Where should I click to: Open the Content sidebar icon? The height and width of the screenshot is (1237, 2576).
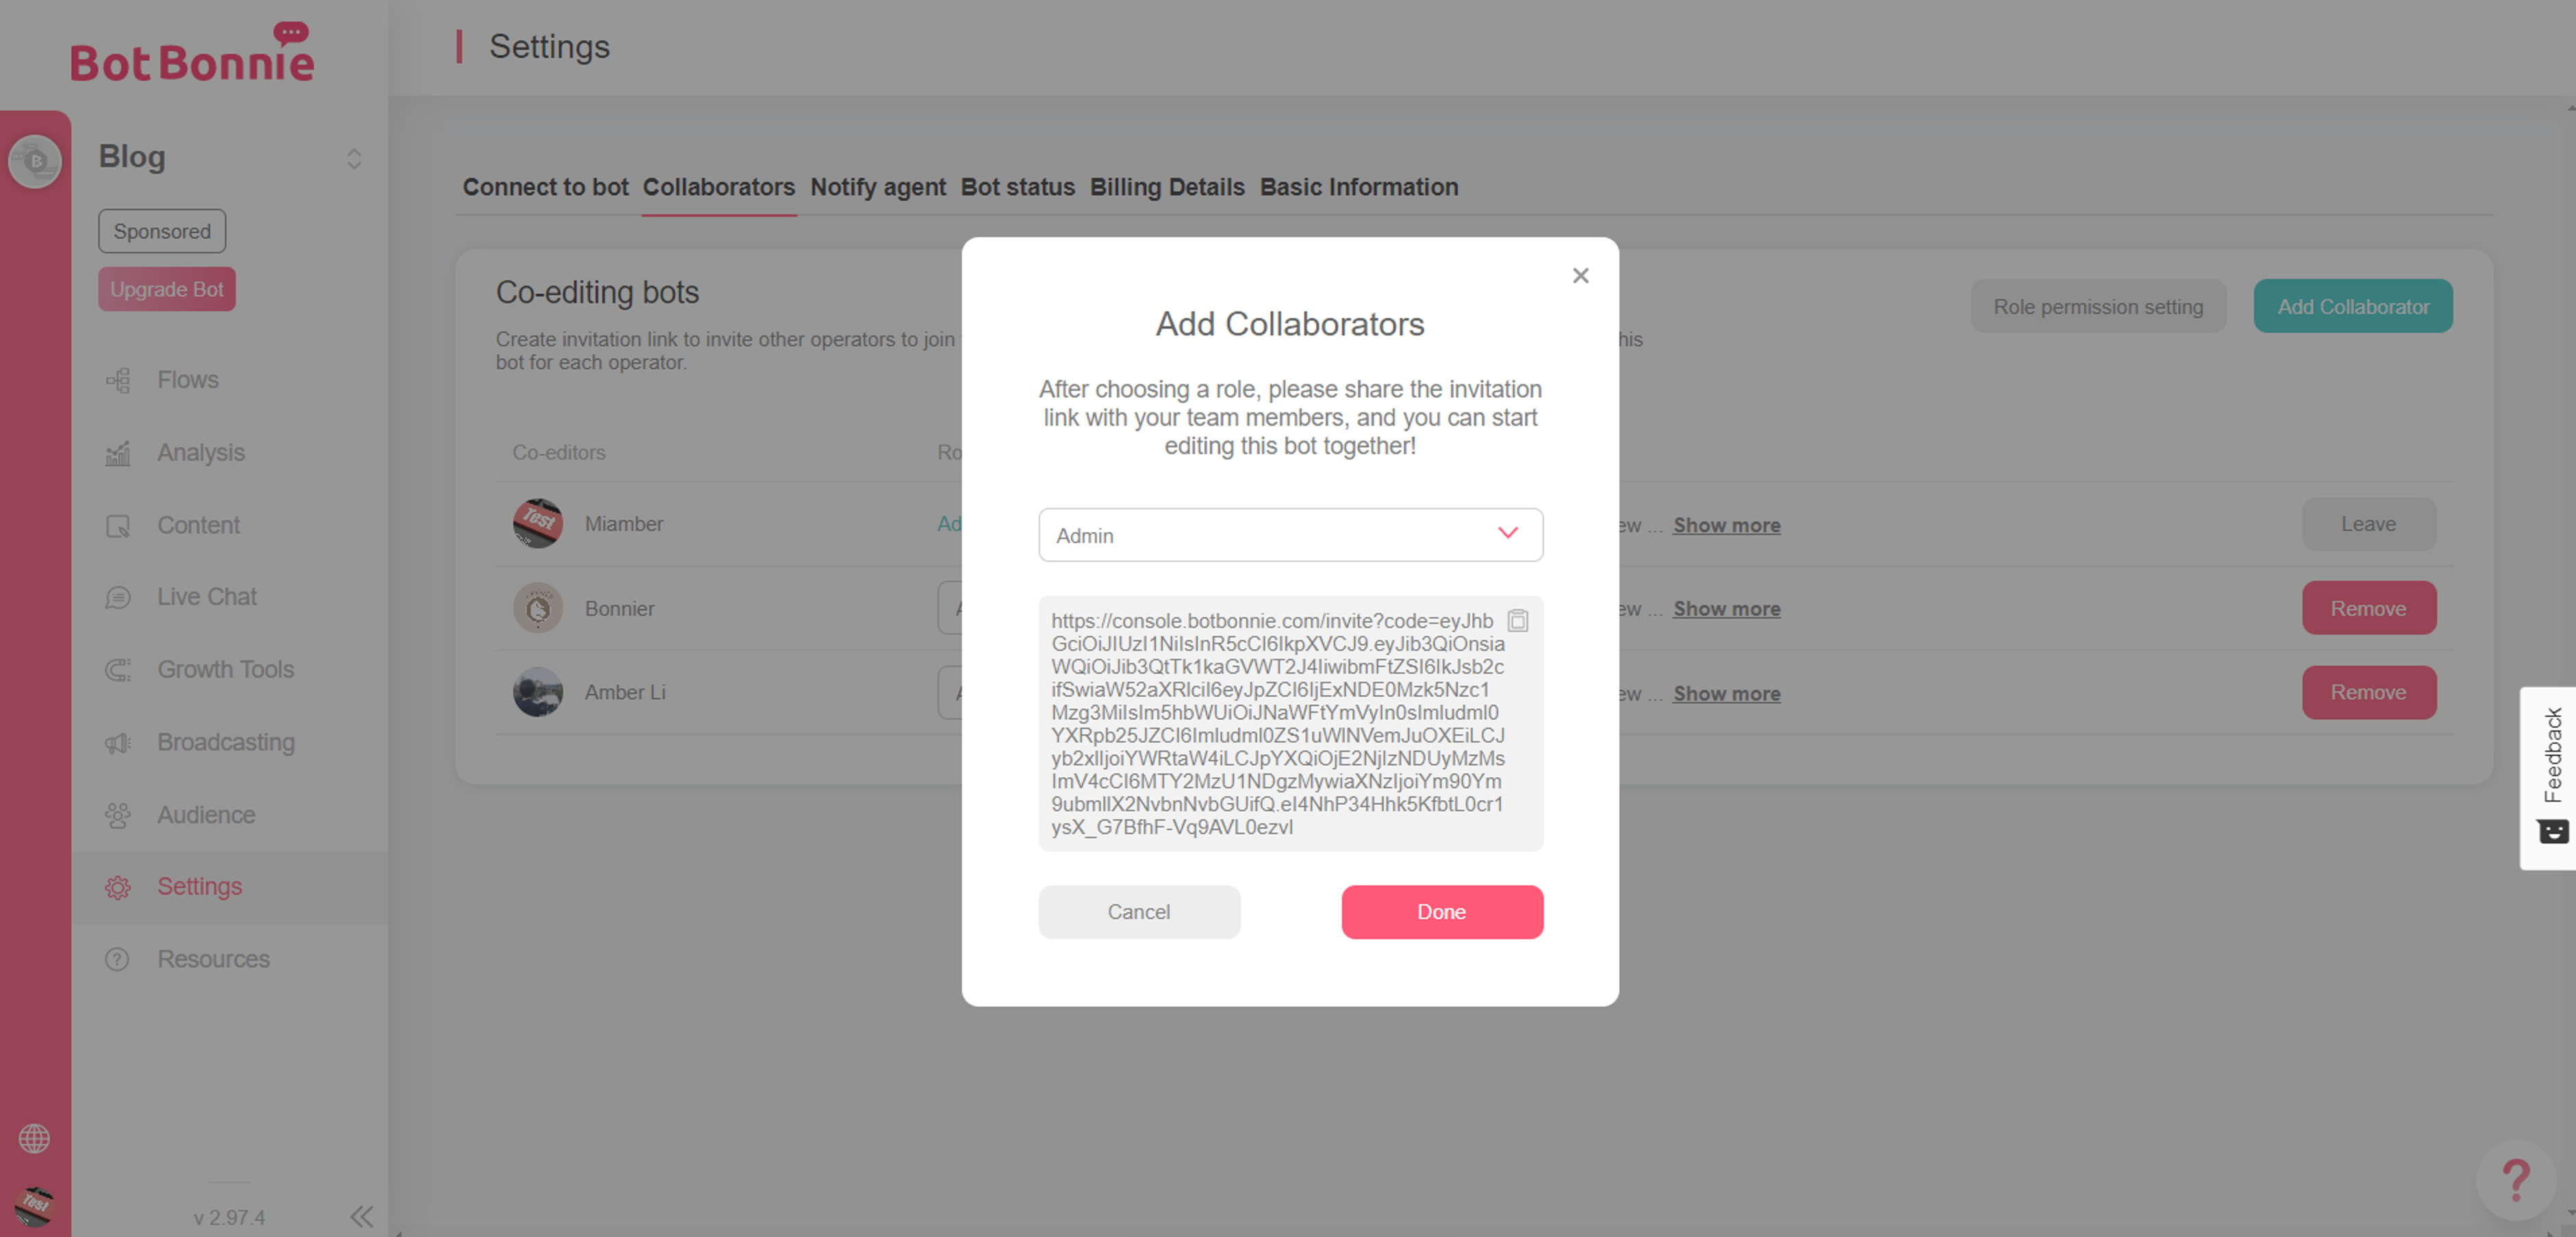[x=118, y=525]
